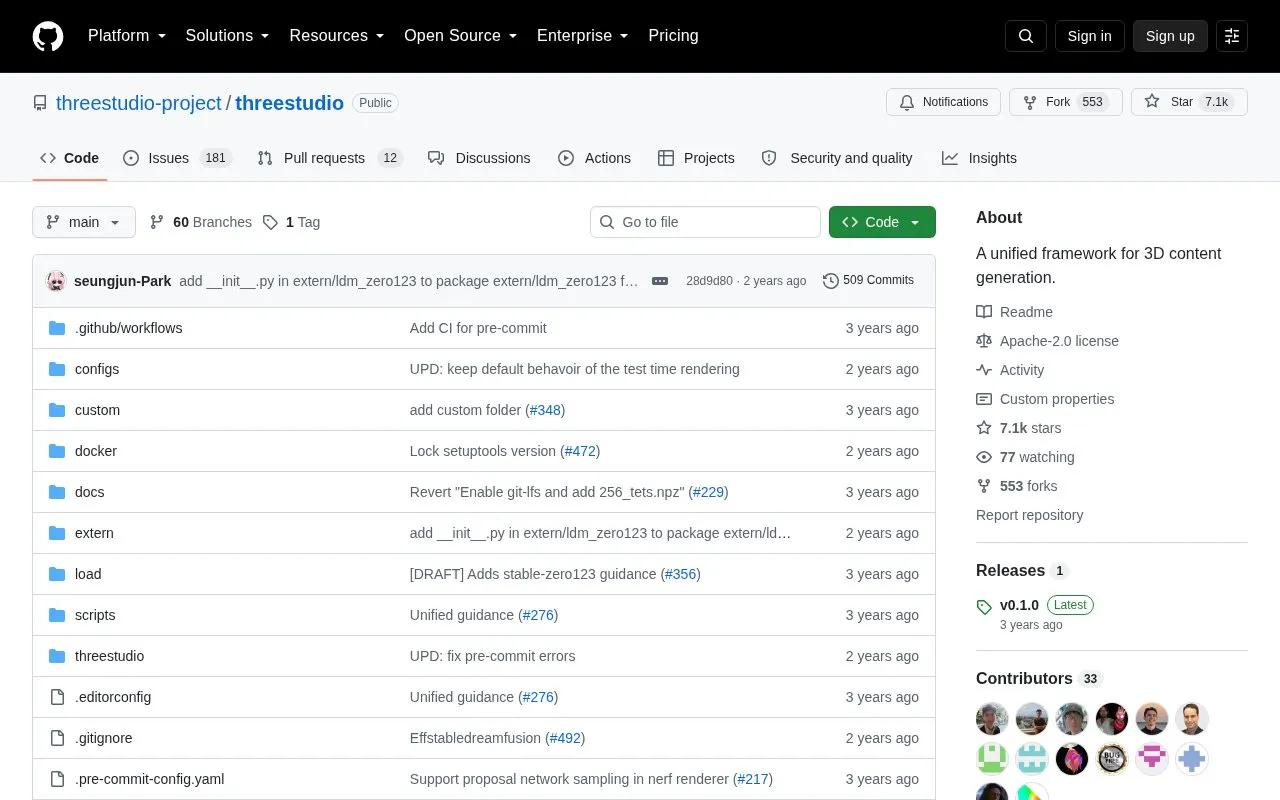Open the Insights tab

(x=979, y=158)
